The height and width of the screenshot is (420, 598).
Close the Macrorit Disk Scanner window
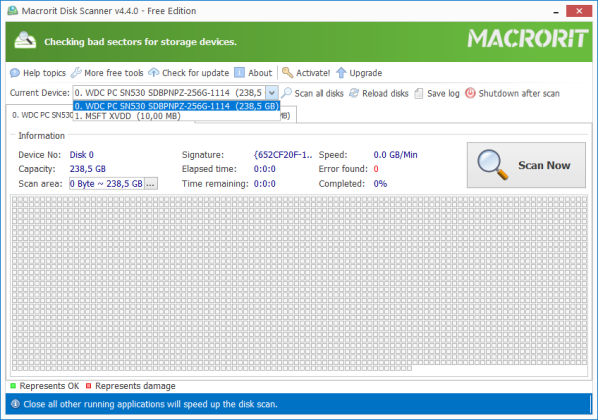tap(579, 11)
